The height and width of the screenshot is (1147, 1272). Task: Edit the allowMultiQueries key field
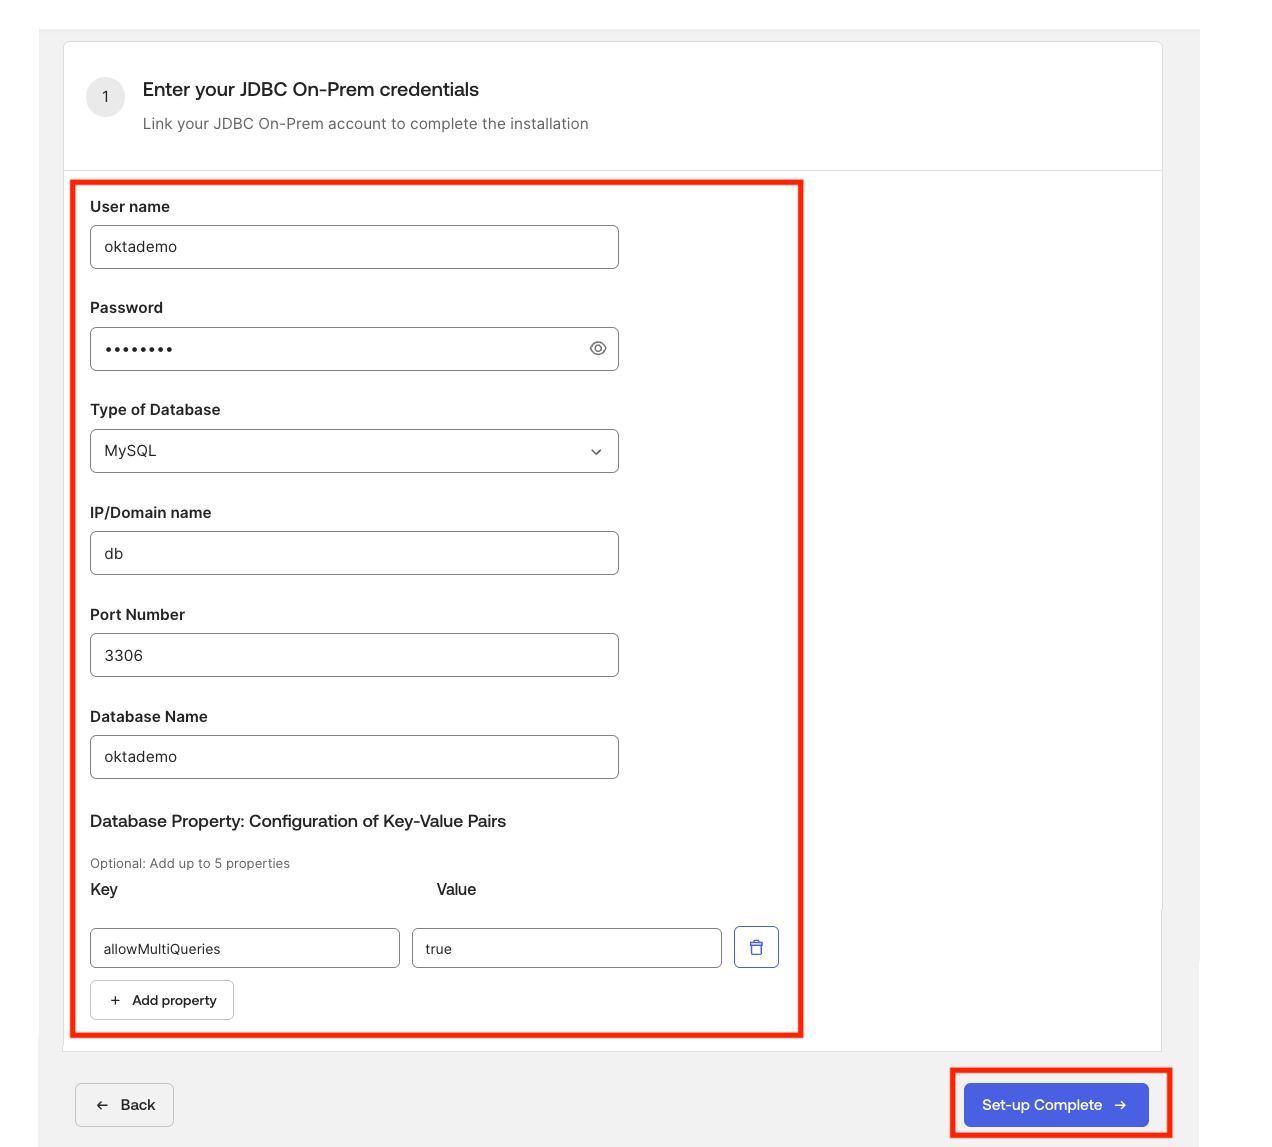244,948
